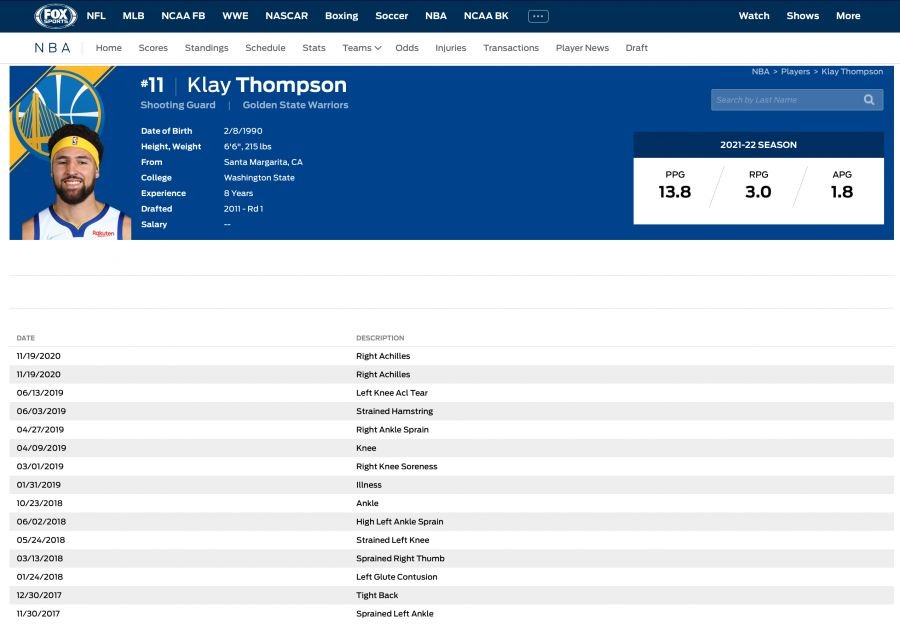Click the 10/23/2018 date cell
Image resolution: width=900 pixels, height=625 pixels.
[40, 503]
